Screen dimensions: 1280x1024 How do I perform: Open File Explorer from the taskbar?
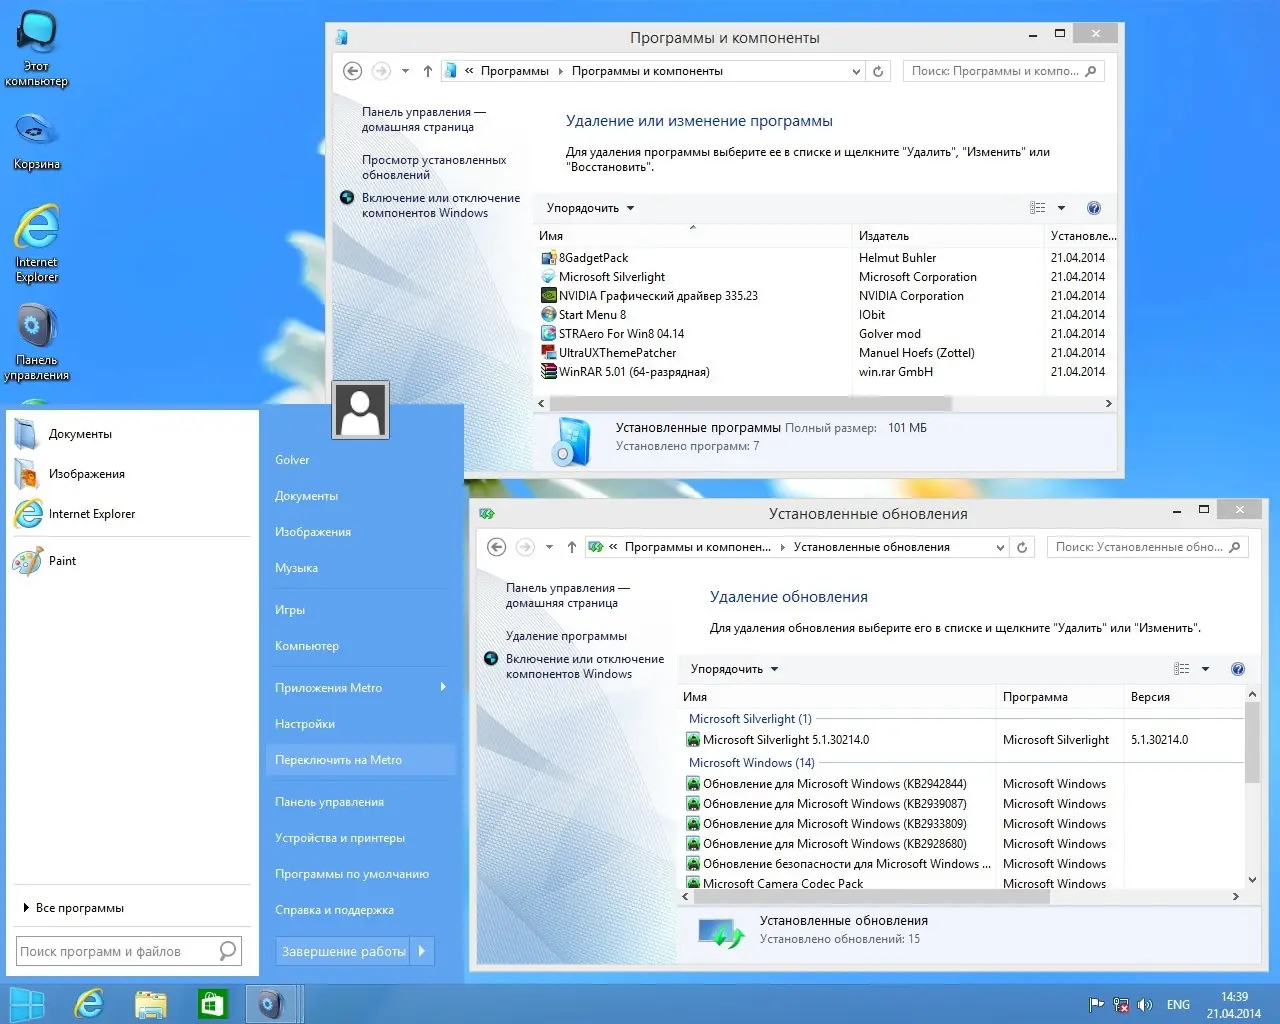click(x=150, y=1004)
